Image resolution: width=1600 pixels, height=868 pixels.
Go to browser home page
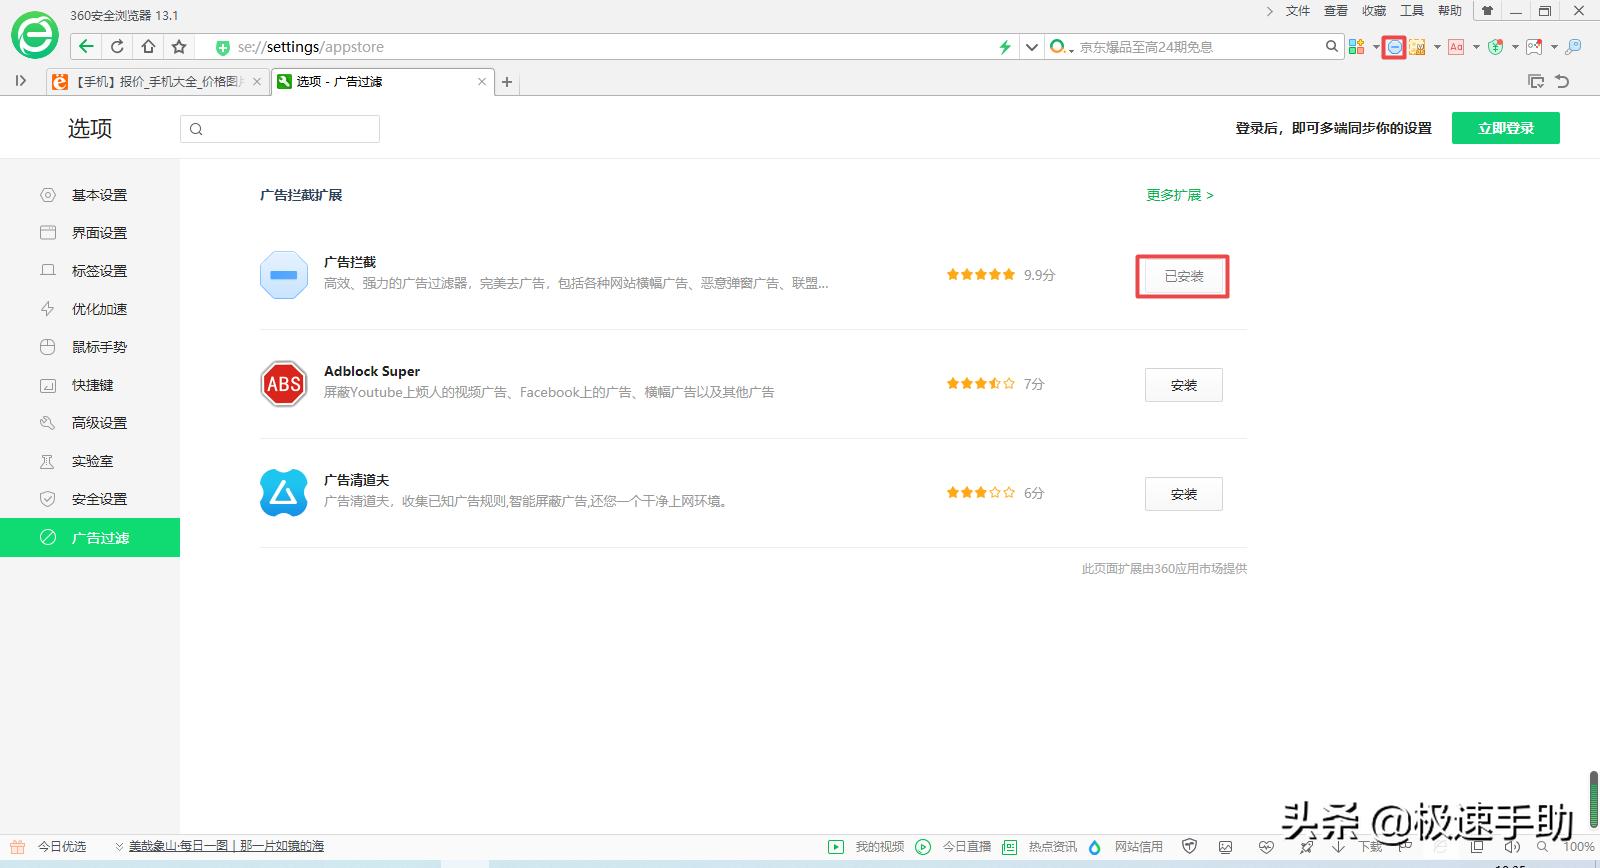(148, 46)
